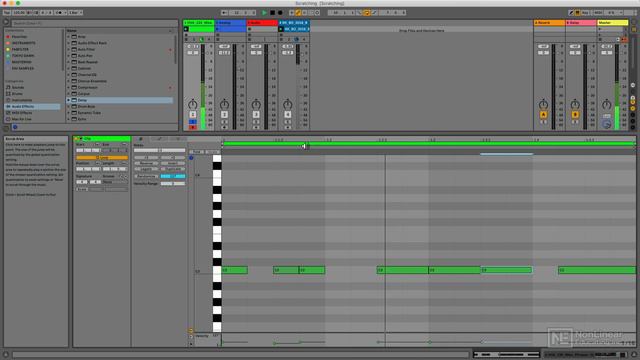Click the Legato button in Notes box
The width and height of the screenshot is (640, 360).
[x=146, y=169]
